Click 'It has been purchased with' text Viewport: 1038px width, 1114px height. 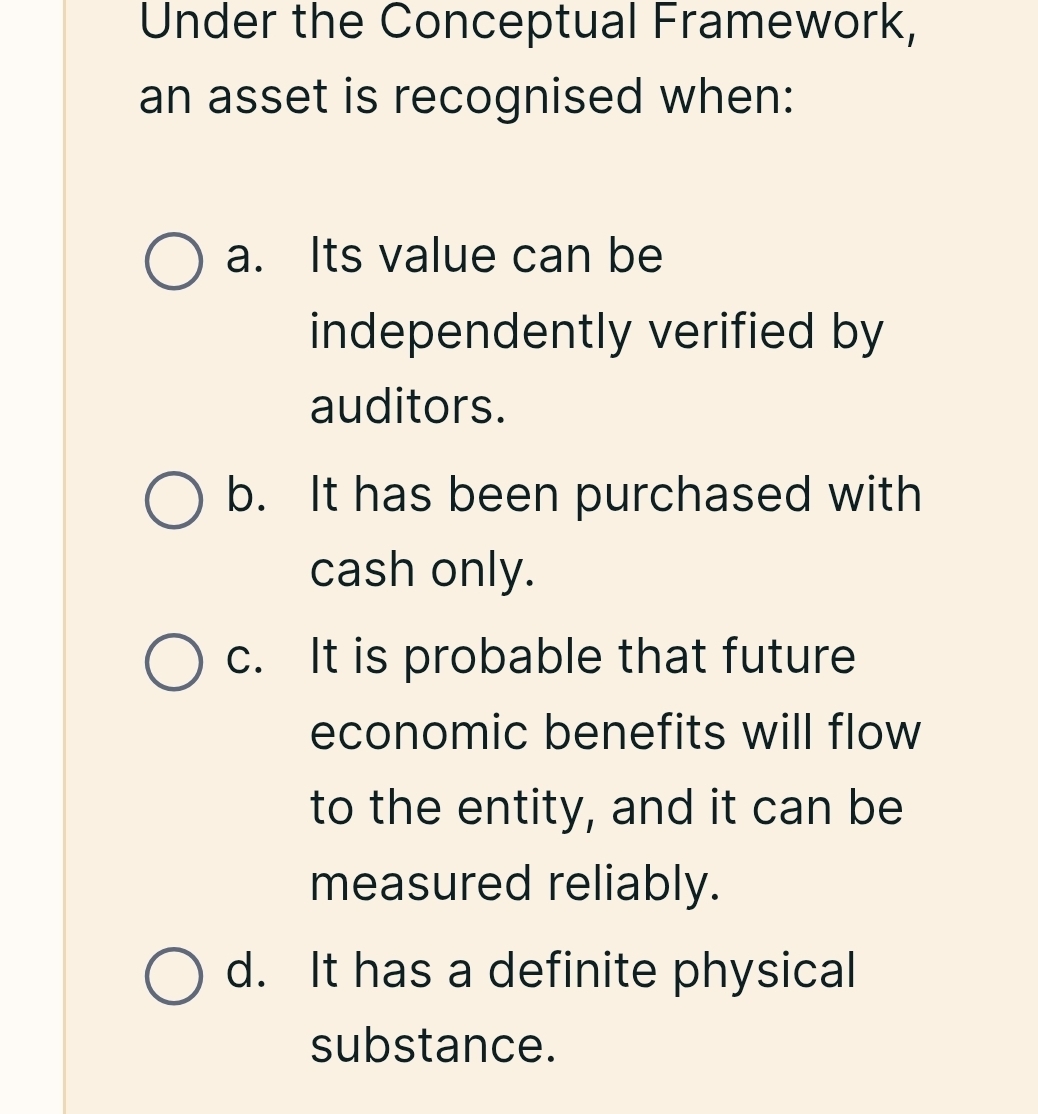coord(615,495)
